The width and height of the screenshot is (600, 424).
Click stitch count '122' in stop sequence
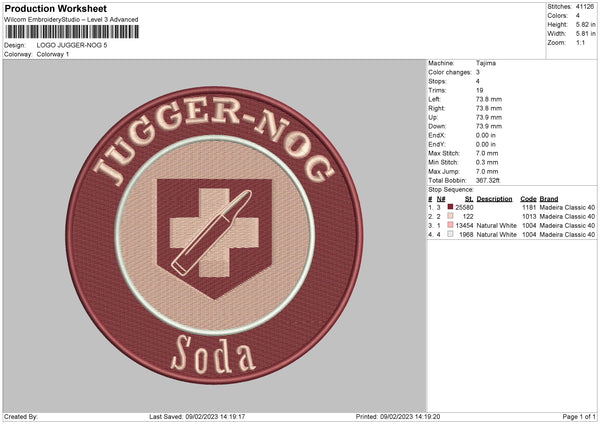[x=468, y=216]
